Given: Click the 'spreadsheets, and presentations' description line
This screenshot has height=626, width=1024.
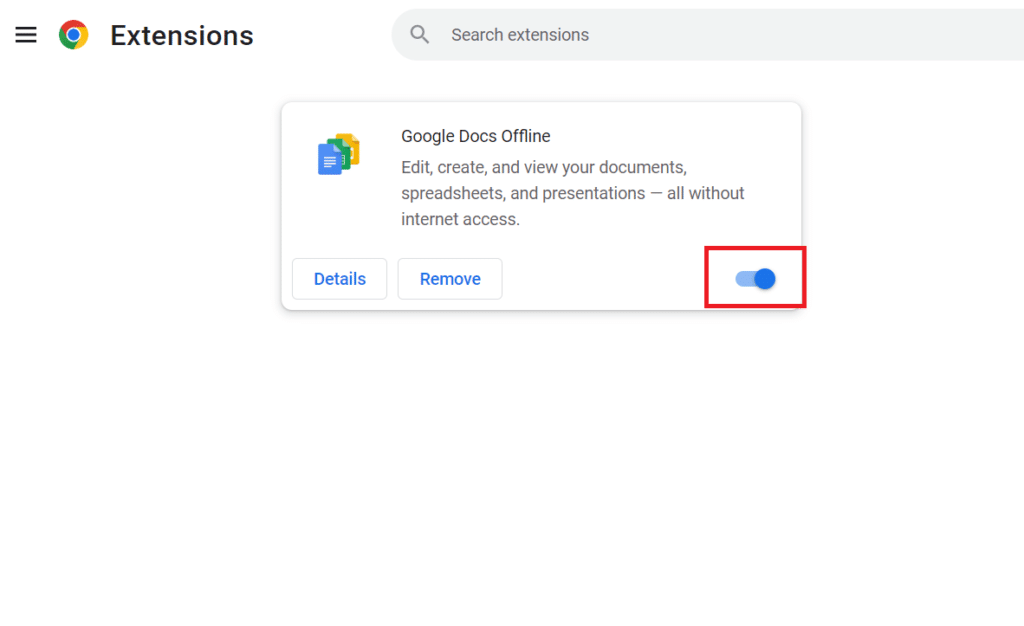Looking at the screenshot, I should tap(572, 193).
